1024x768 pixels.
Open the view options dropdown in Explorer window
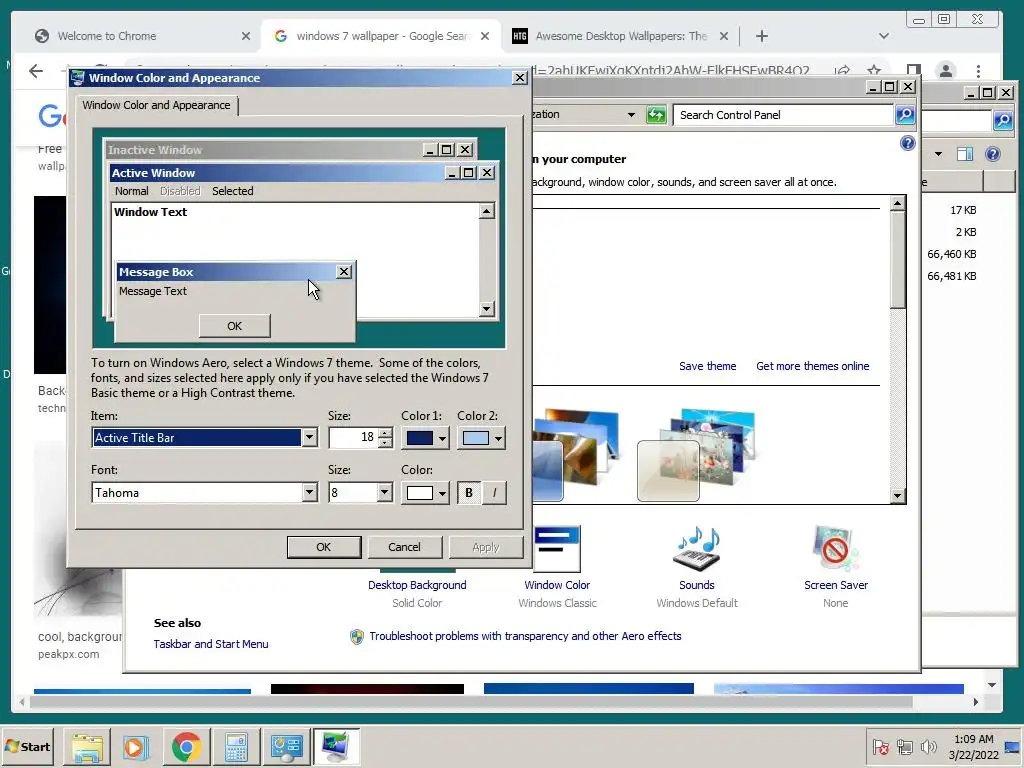coord(938,154)
